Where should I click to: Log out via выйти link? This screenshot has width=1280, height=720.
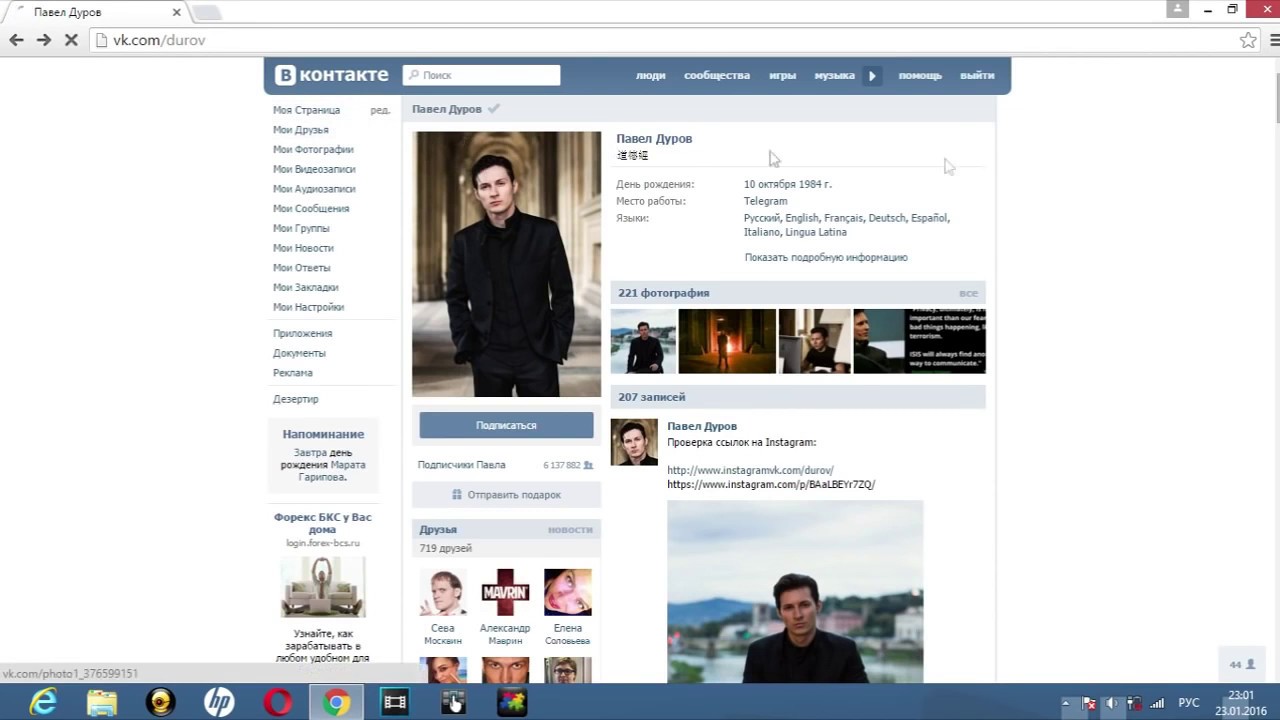[977, 75]
